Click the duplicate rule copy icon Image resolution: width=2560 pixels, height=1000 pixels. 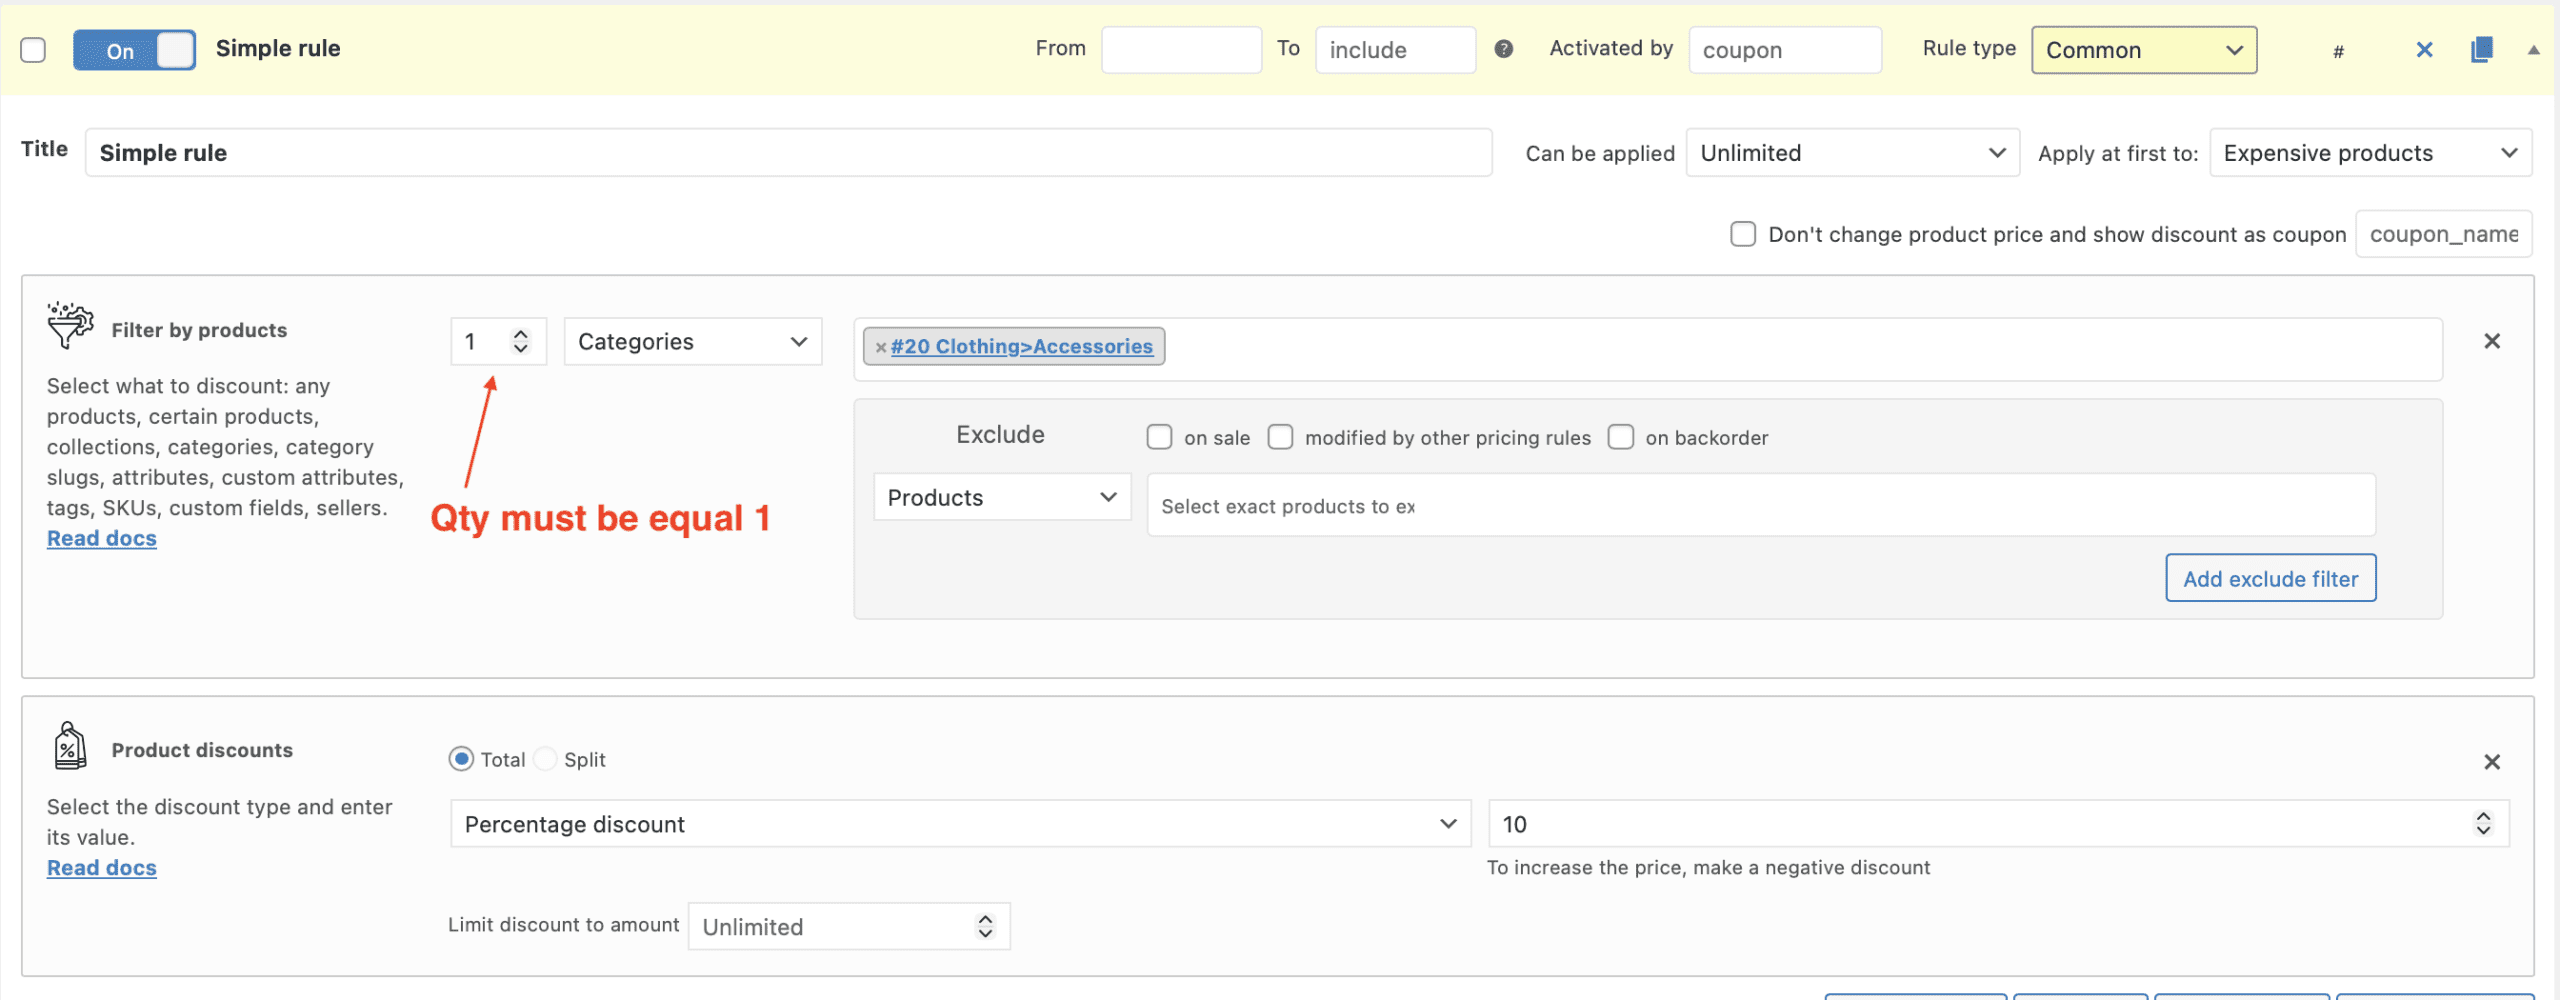point(2481,50)
